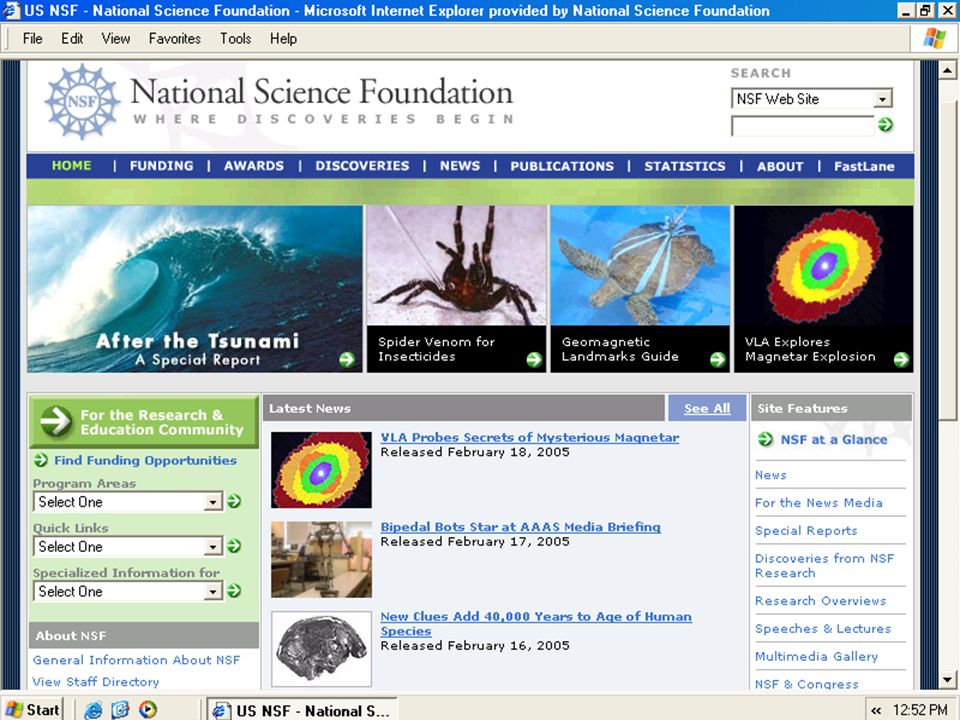The width and height of the screenshot is (960, 720).
Task: Go to the NEWS nav tab
Action: pos(460,166)
